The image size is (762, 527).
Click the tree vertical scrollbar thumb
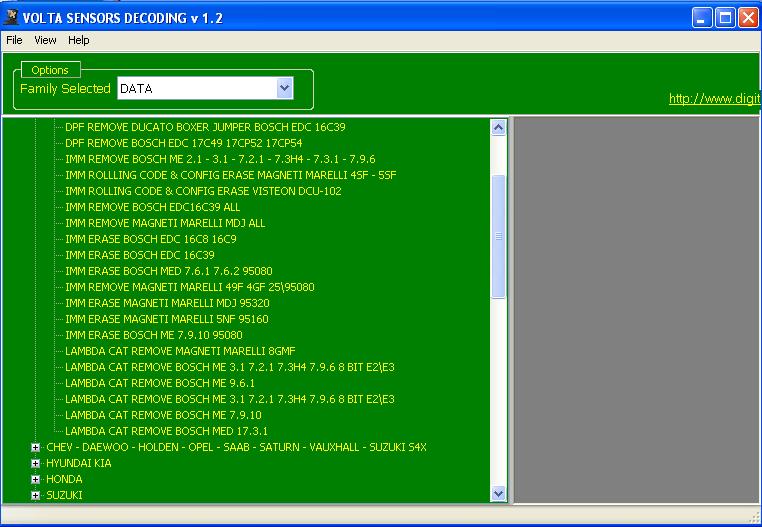coord(499,236)
